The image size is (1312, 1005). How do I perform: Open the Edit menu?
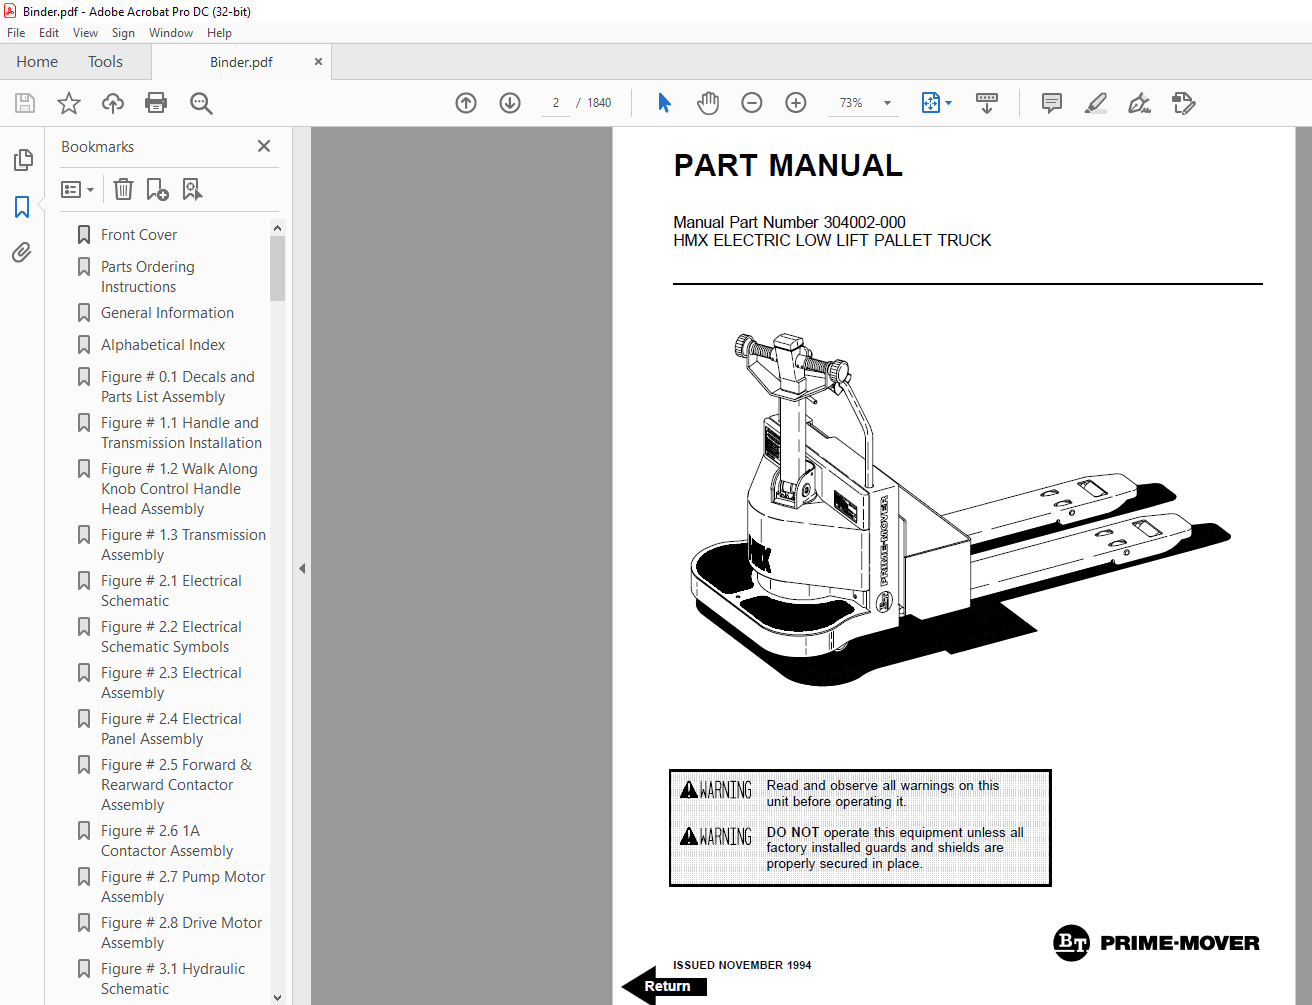[49, 33]
